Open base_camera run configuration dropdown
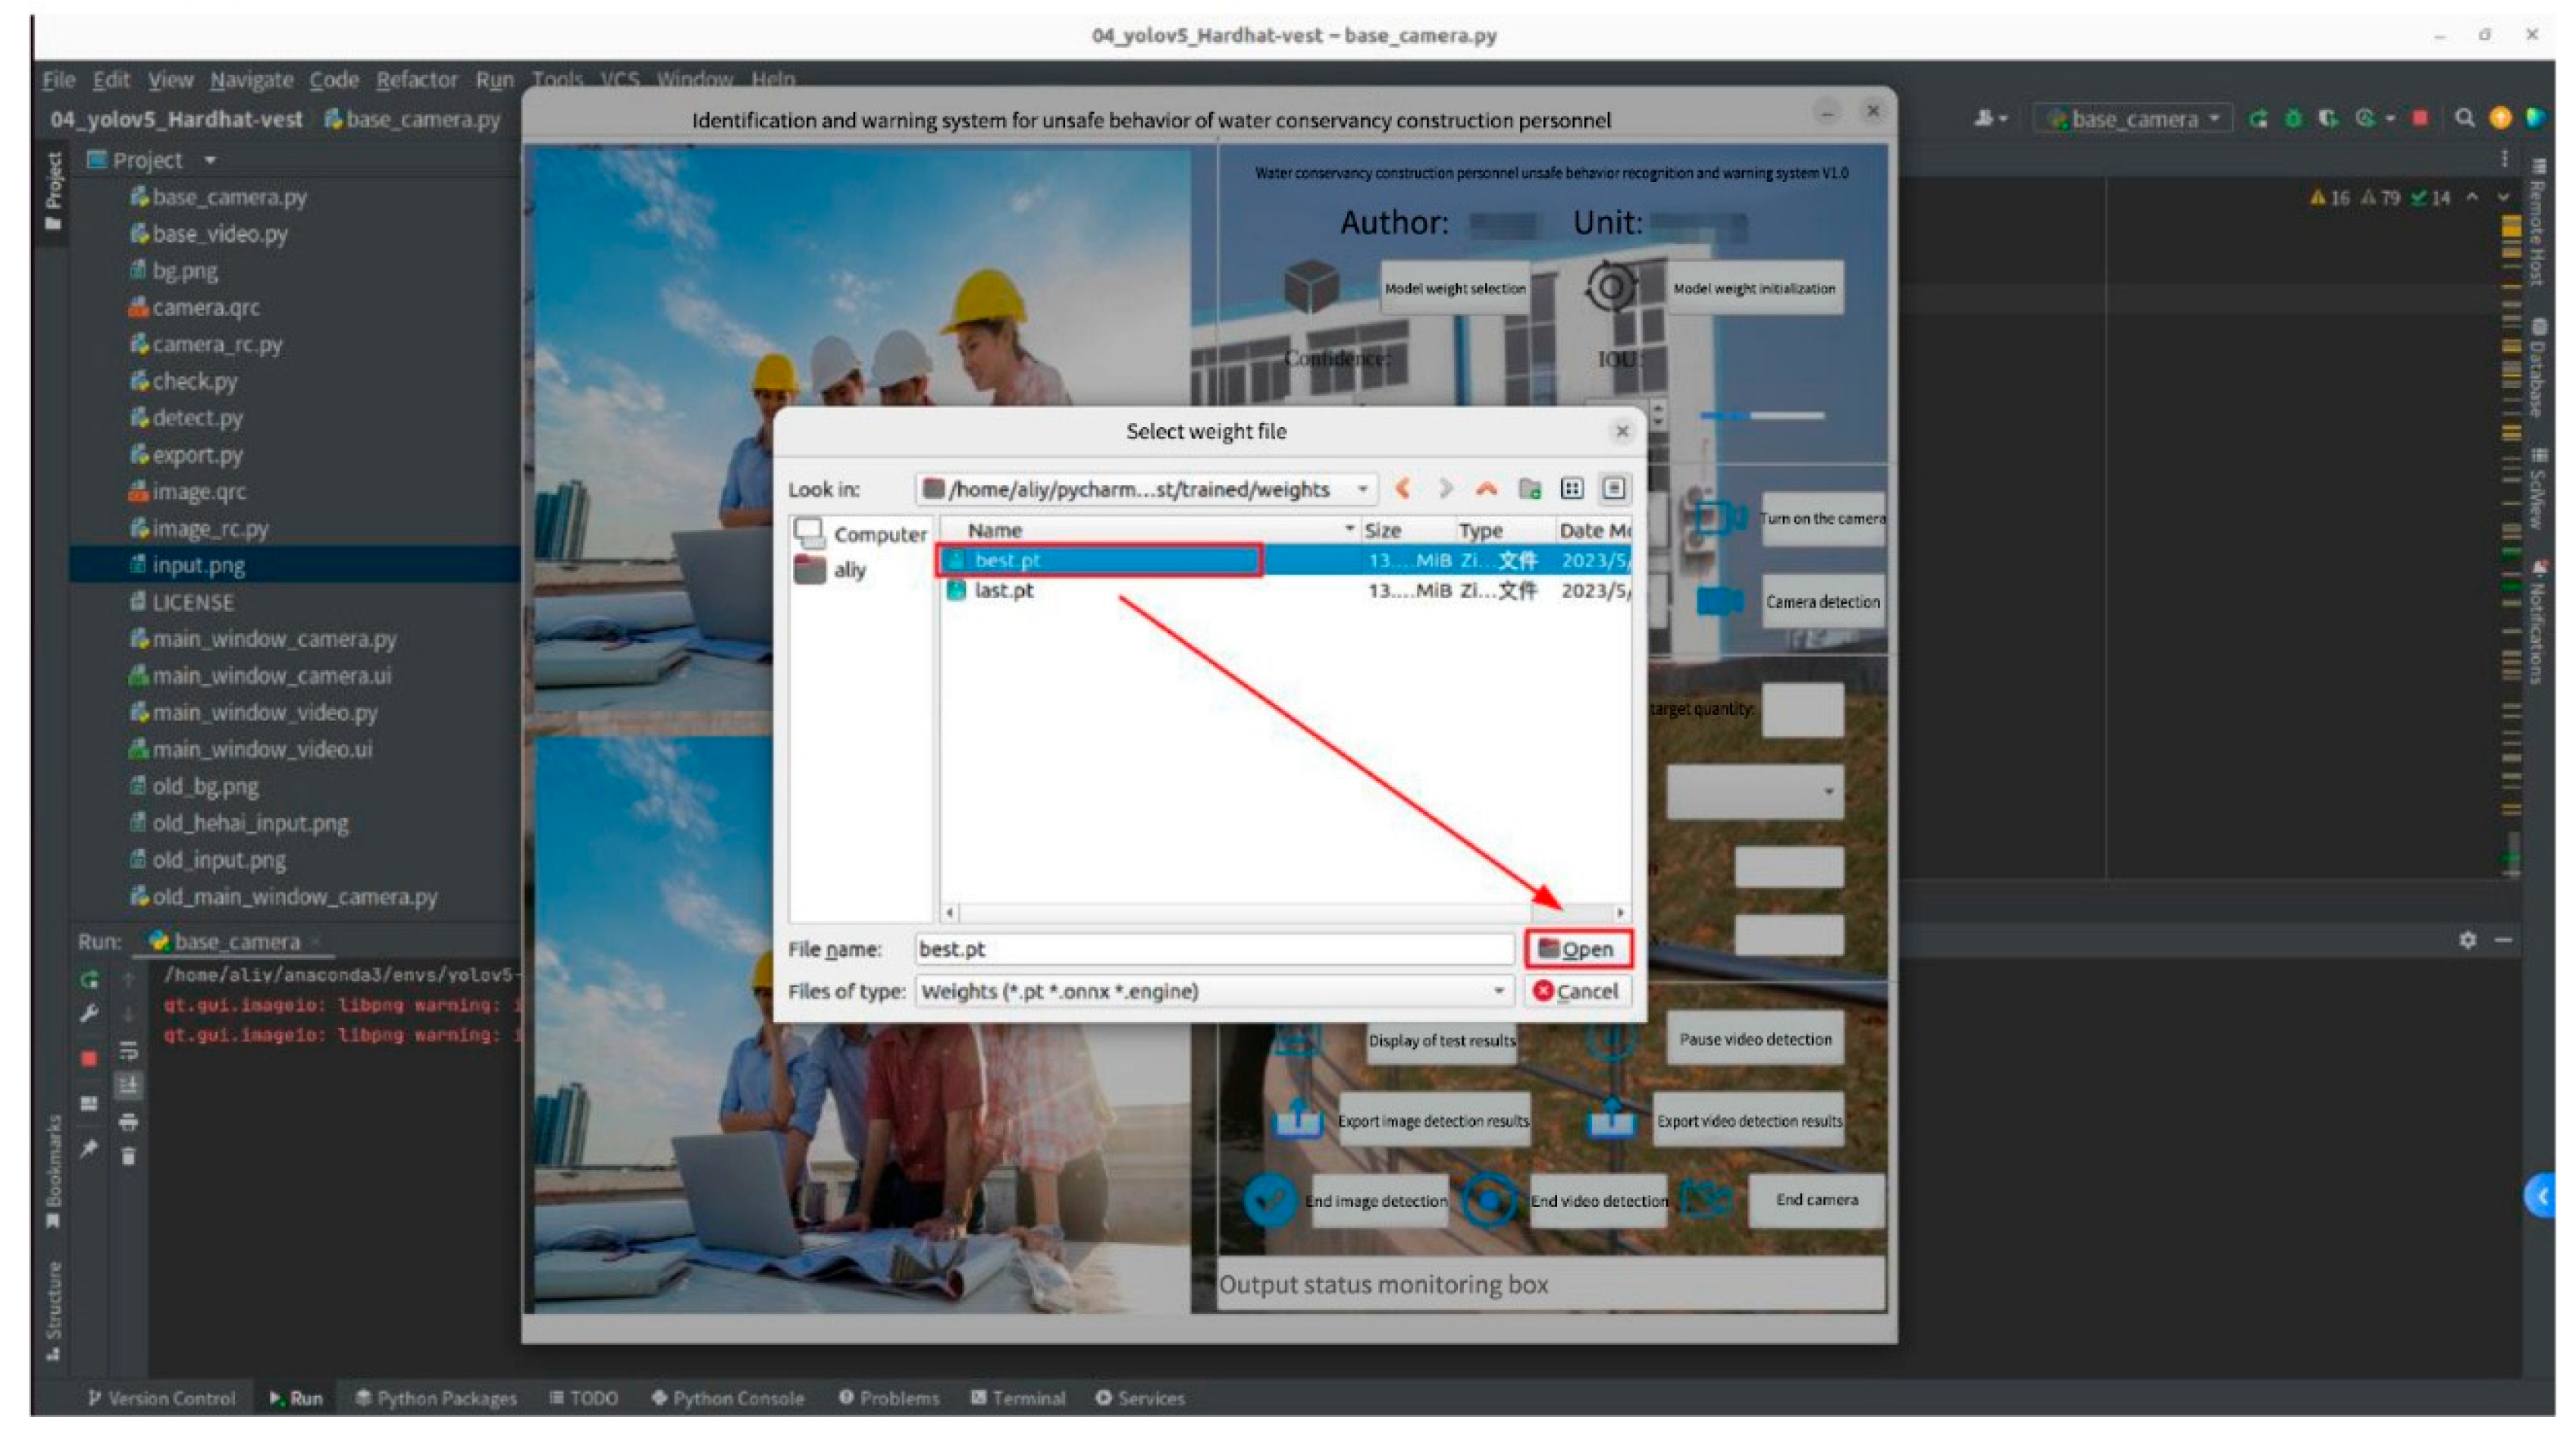 click(x=2134, y=119)
